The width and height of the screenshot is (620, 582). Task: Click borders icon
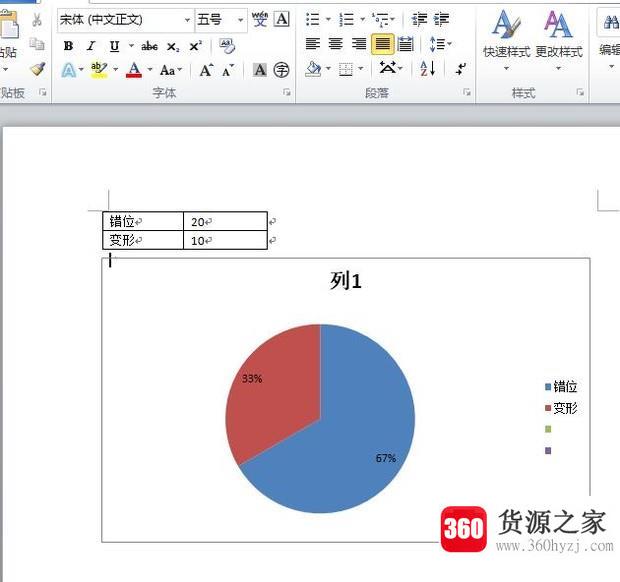point(346,70)
